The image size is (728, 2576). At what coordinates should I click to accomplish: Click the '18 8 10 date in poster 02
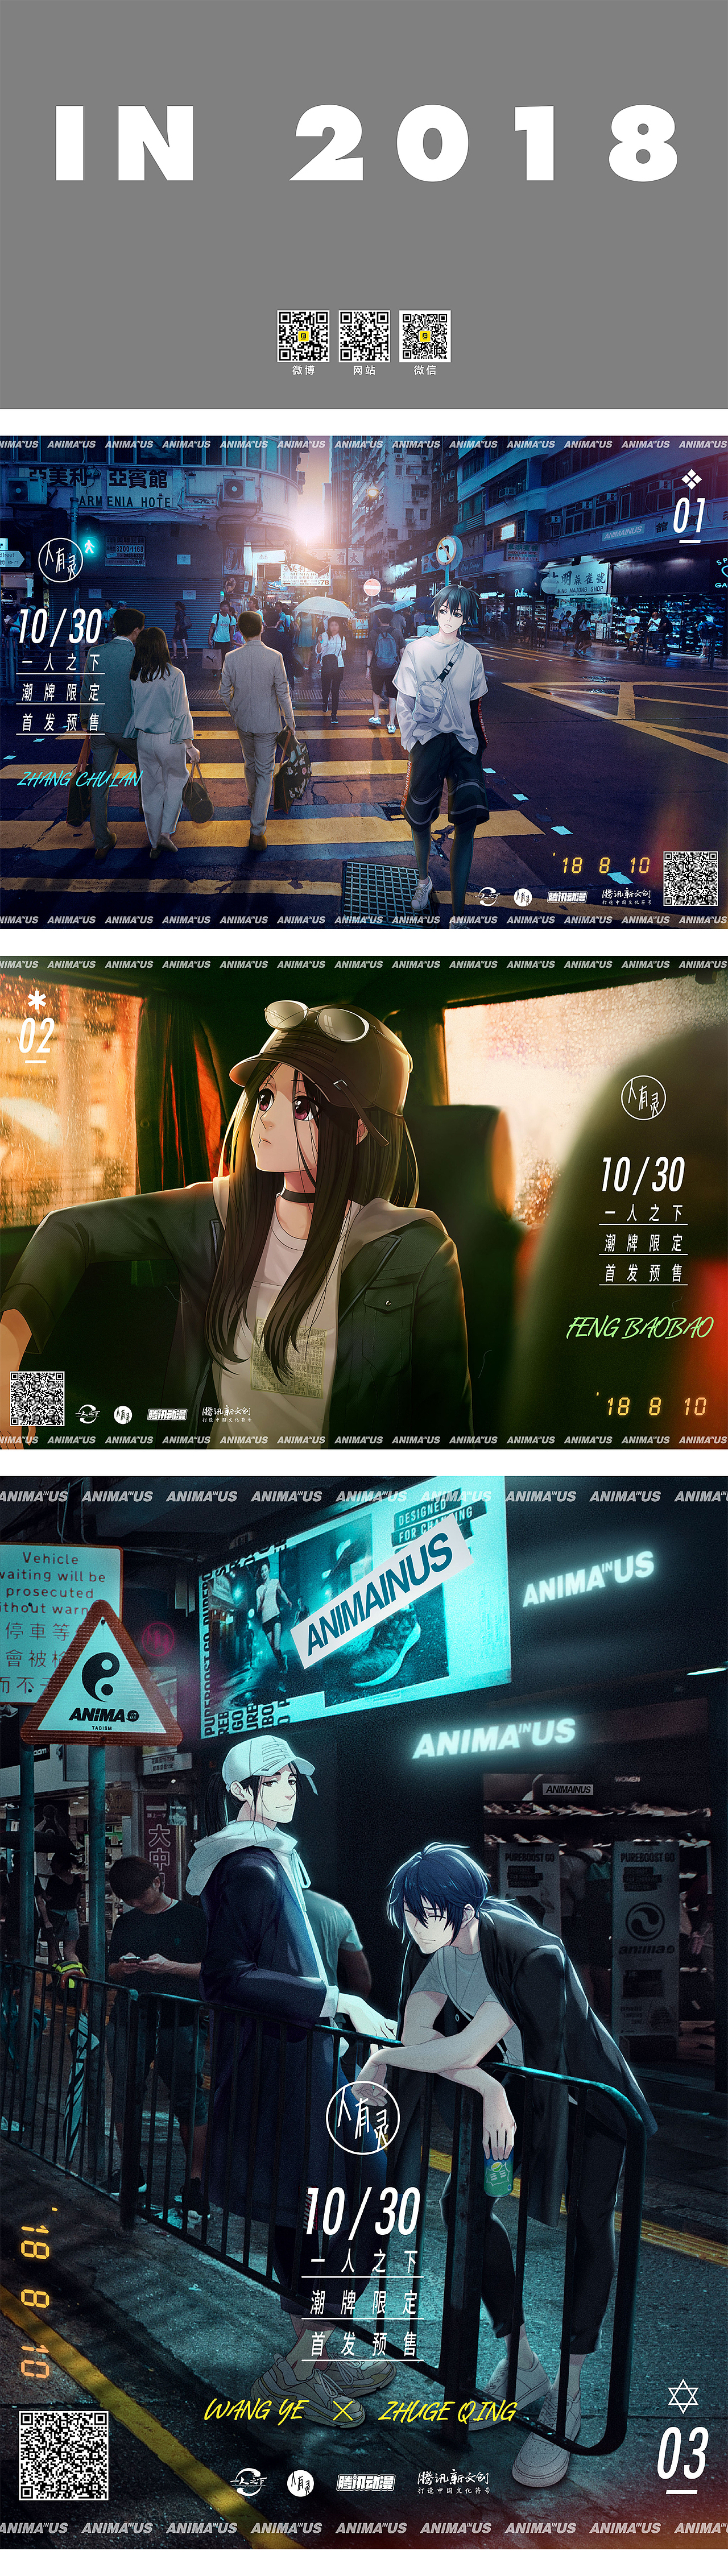pos(653,1406)
